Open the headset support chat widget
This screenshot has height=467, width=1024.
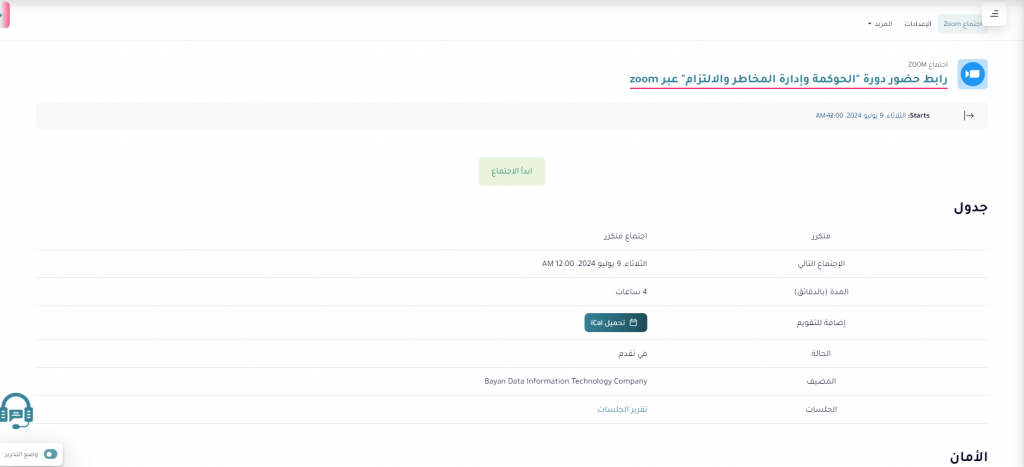click(16, 410)
